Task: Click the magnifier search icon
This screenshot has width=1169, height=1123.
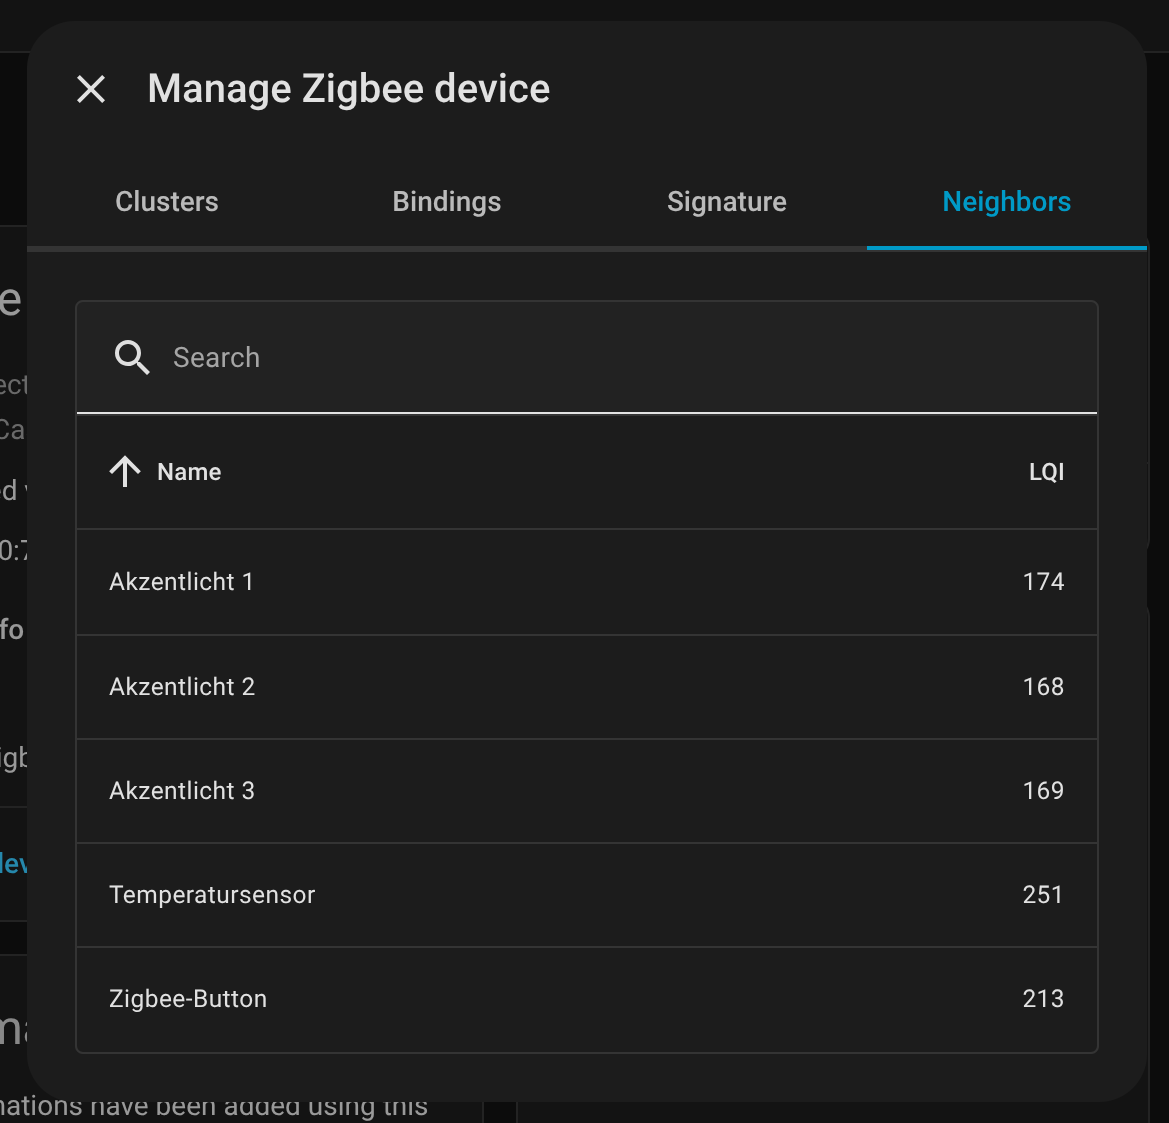Action: click(132, 357)
